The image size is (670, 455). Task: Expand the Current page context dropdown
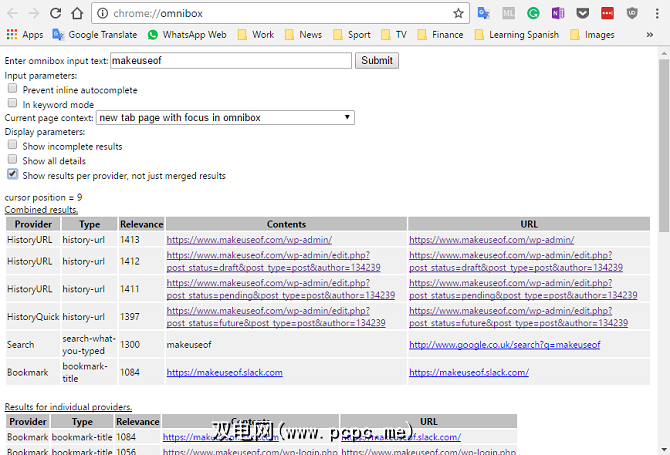pyautogui.click(x=225, y=117)
